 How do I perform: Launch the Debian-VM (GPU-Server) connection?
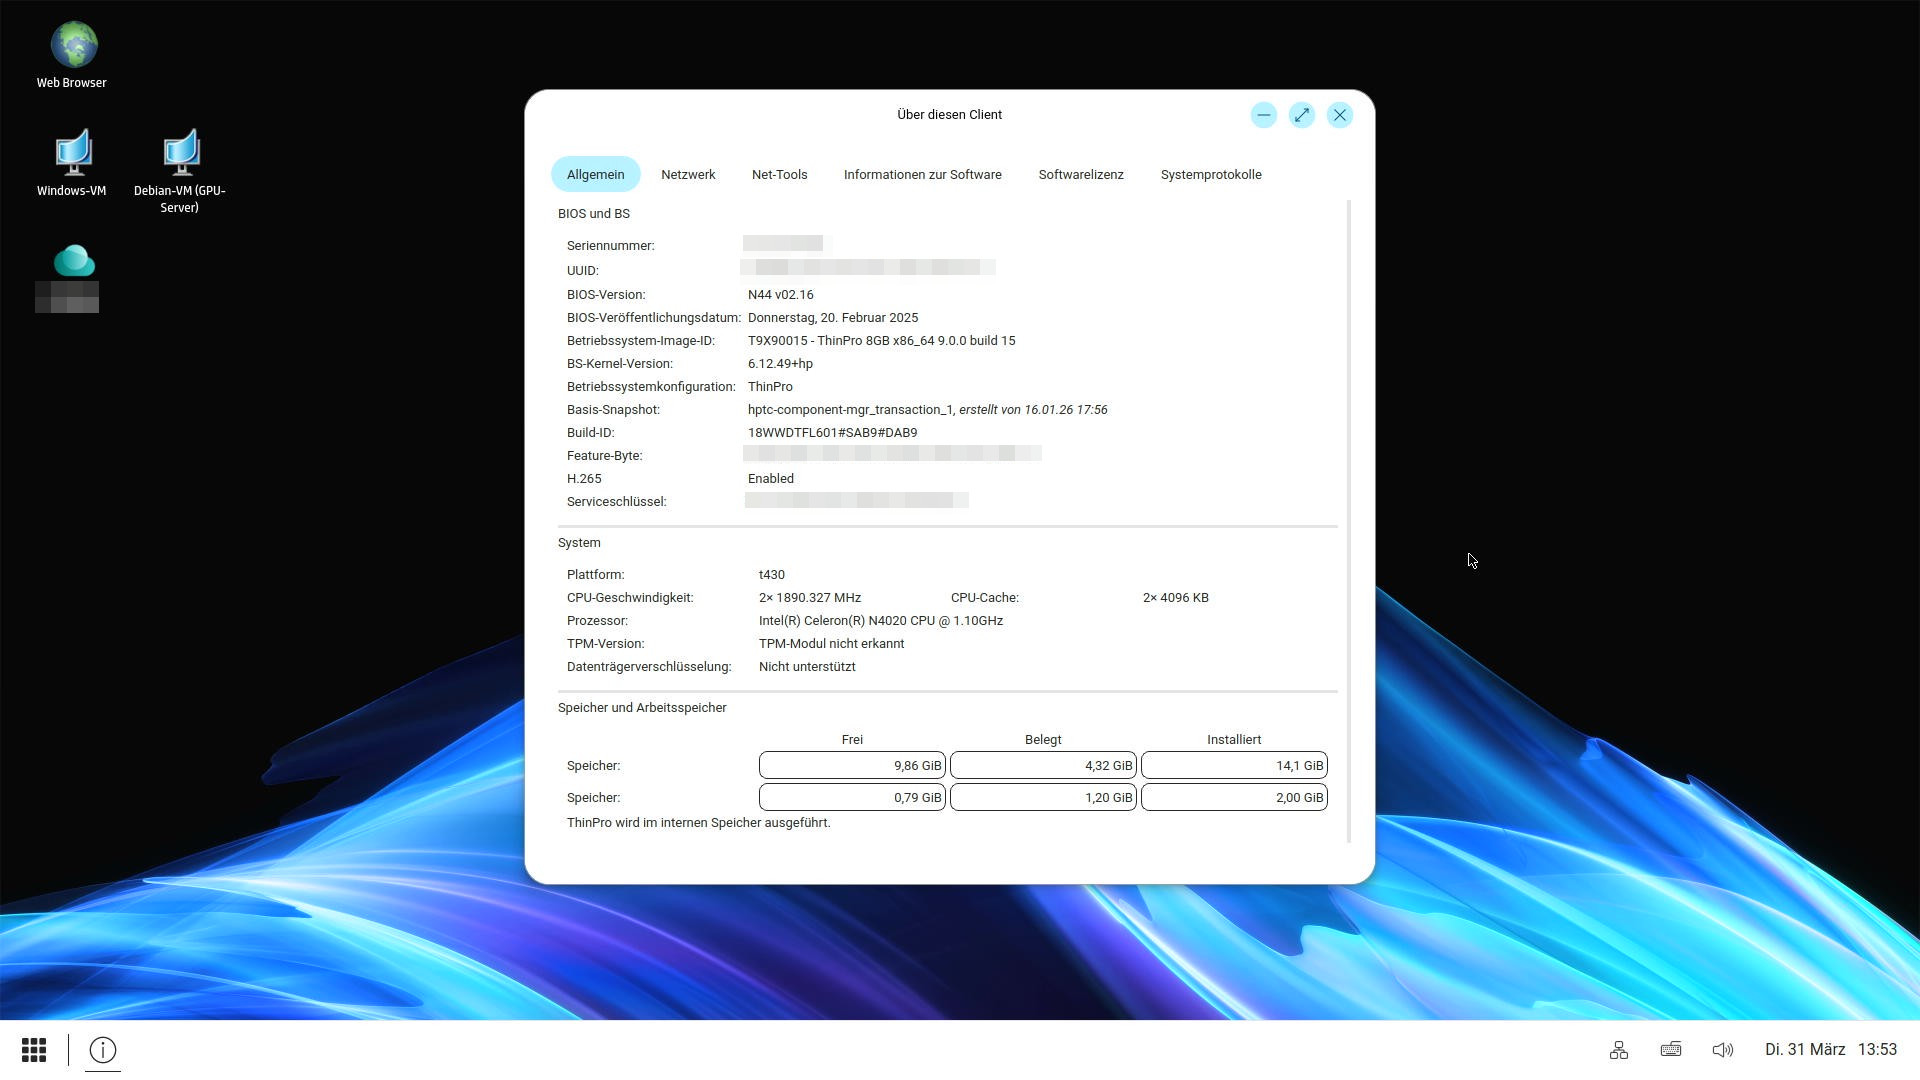tap(181, 150)
